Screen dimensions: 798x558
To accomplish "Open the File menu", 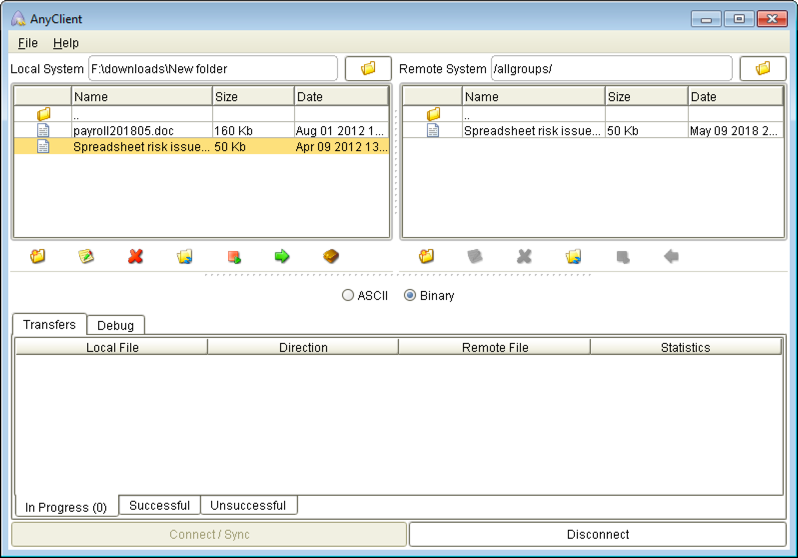I will pos(27,43).
